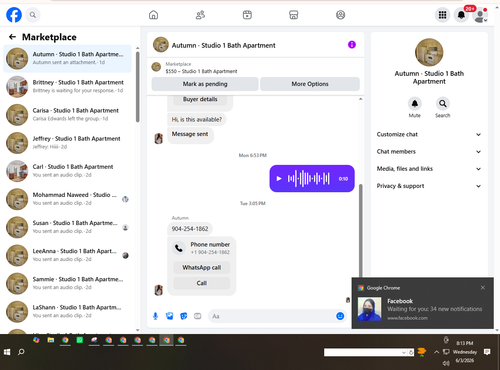The width and height of the screenshot is (500, 370).
Task: Open the taskbar address dropdown arrow
Action: (x=404, y=352)
